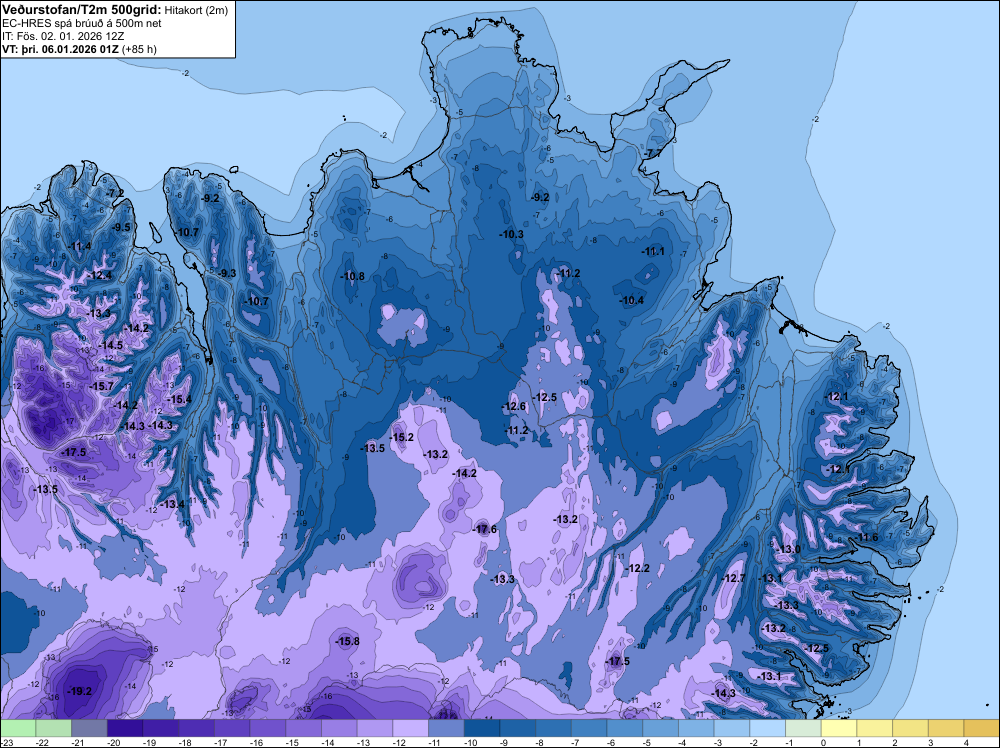Click the -9.3 temperature value
The width and height of the screenshot is (1000, 748).
227,274
